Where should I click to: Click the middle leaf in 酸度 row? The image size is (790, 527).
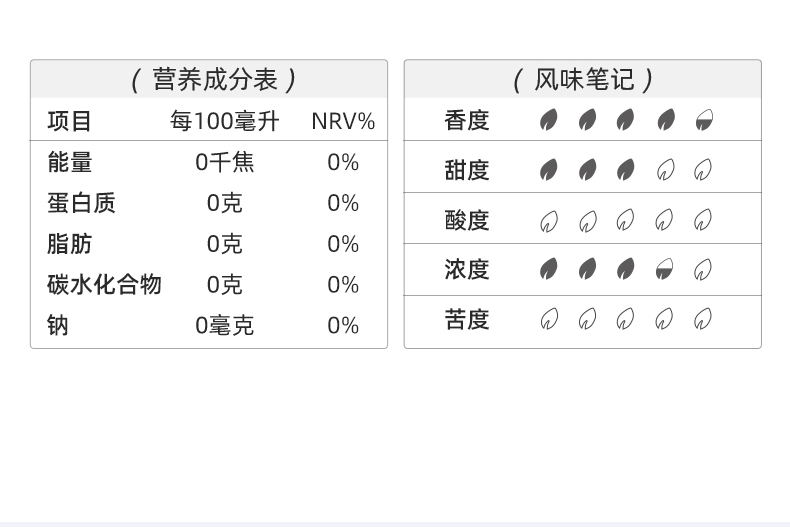click(x=626, y=220)
